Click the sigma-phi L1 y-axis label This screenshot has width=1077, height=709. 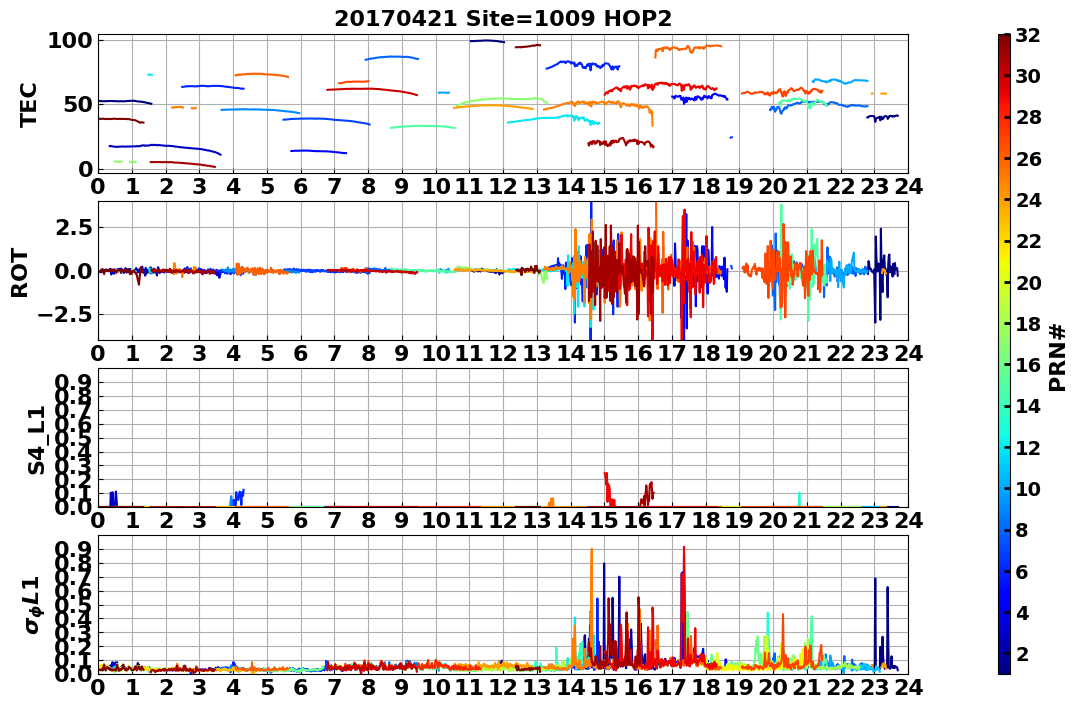click(x=33, y=605)
